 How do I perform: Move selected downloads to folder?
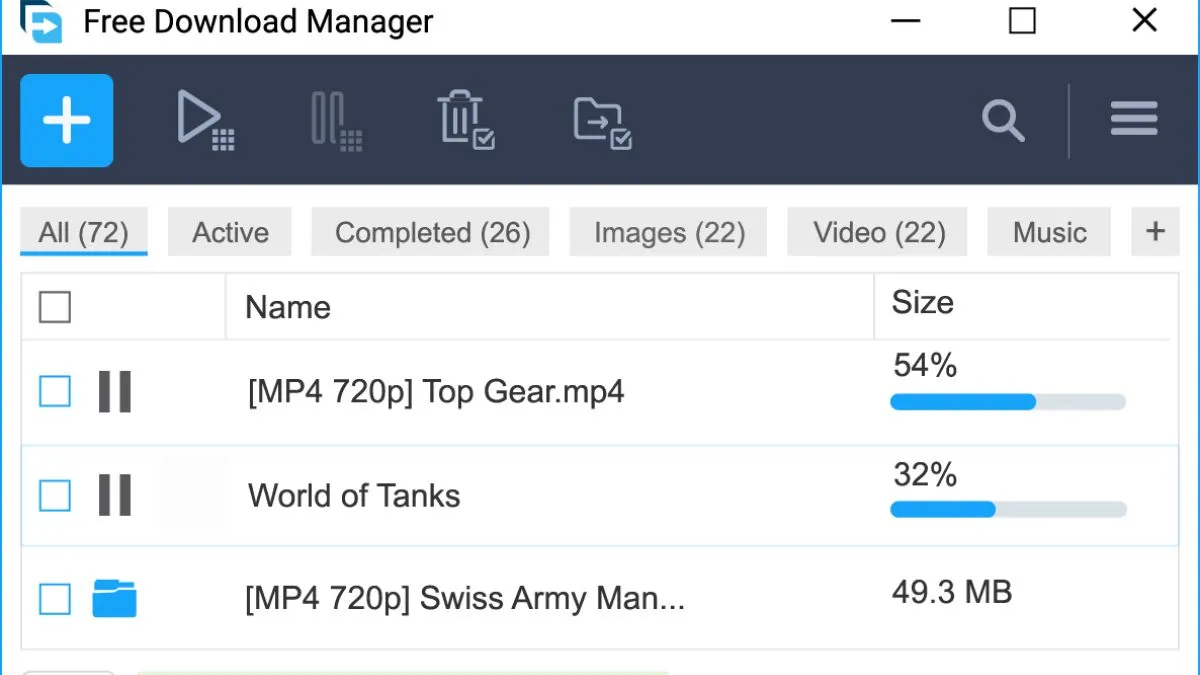600,120
